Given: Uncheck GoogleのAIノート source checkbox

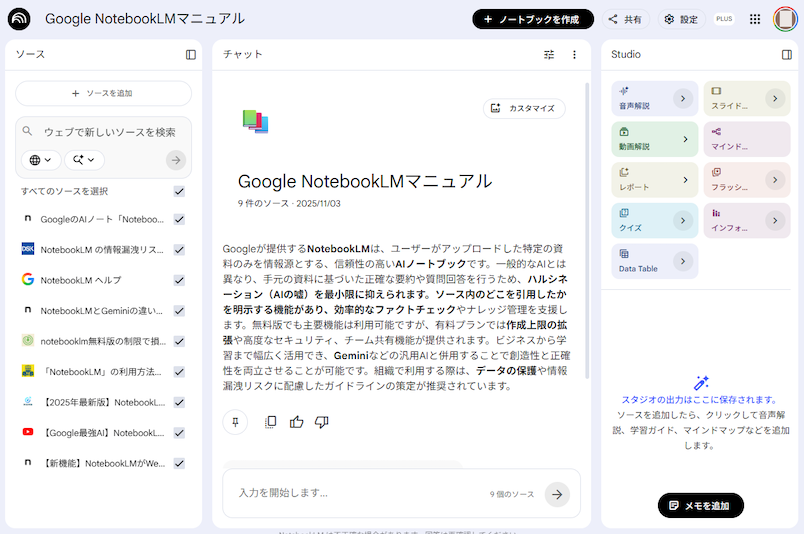Looking at the screenshot, I should click(x=179, y=220).
